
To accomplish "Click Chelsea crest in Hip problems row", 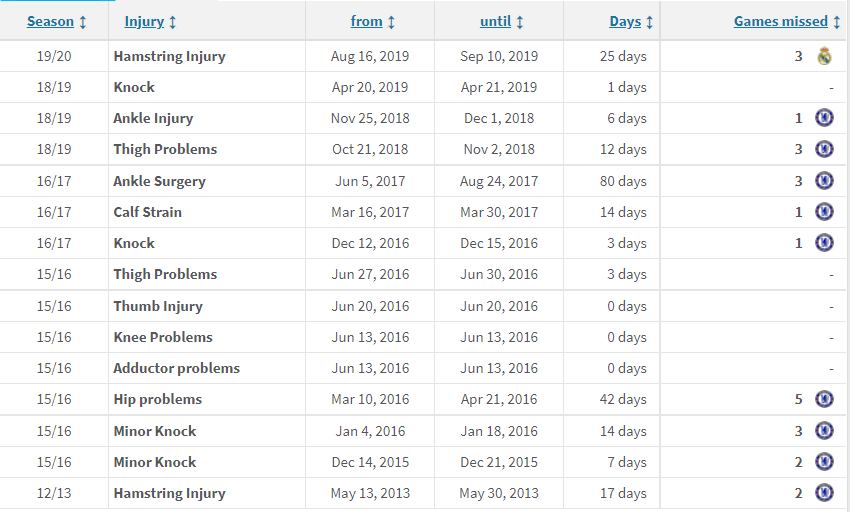I will [x=824, y=399].
